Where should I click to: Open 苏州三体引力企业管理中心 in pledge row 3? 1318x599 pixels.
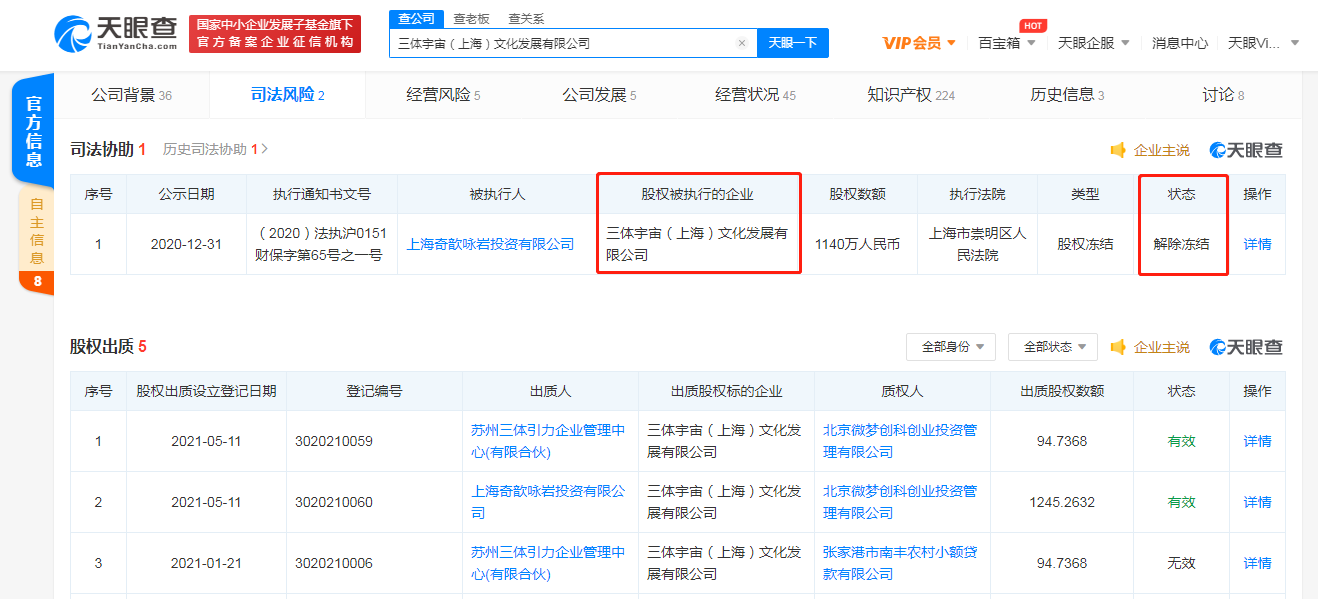point(548,563)
